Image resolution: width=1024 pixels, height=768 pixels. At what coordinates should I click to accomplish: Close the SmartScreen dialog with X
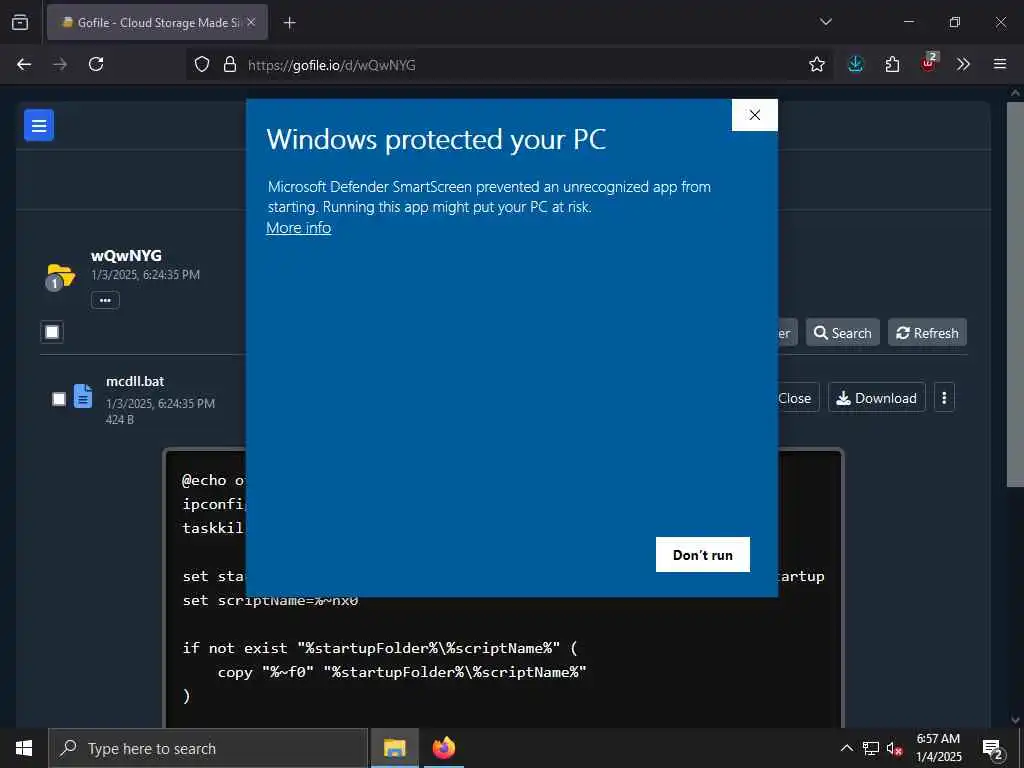(755, 115)
